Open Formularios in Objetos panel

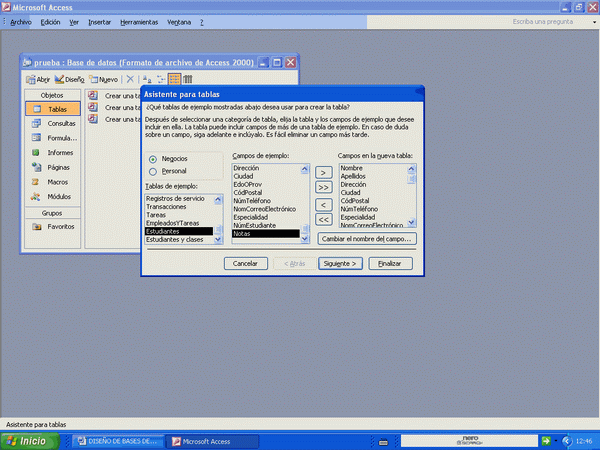tap(53, 138)
